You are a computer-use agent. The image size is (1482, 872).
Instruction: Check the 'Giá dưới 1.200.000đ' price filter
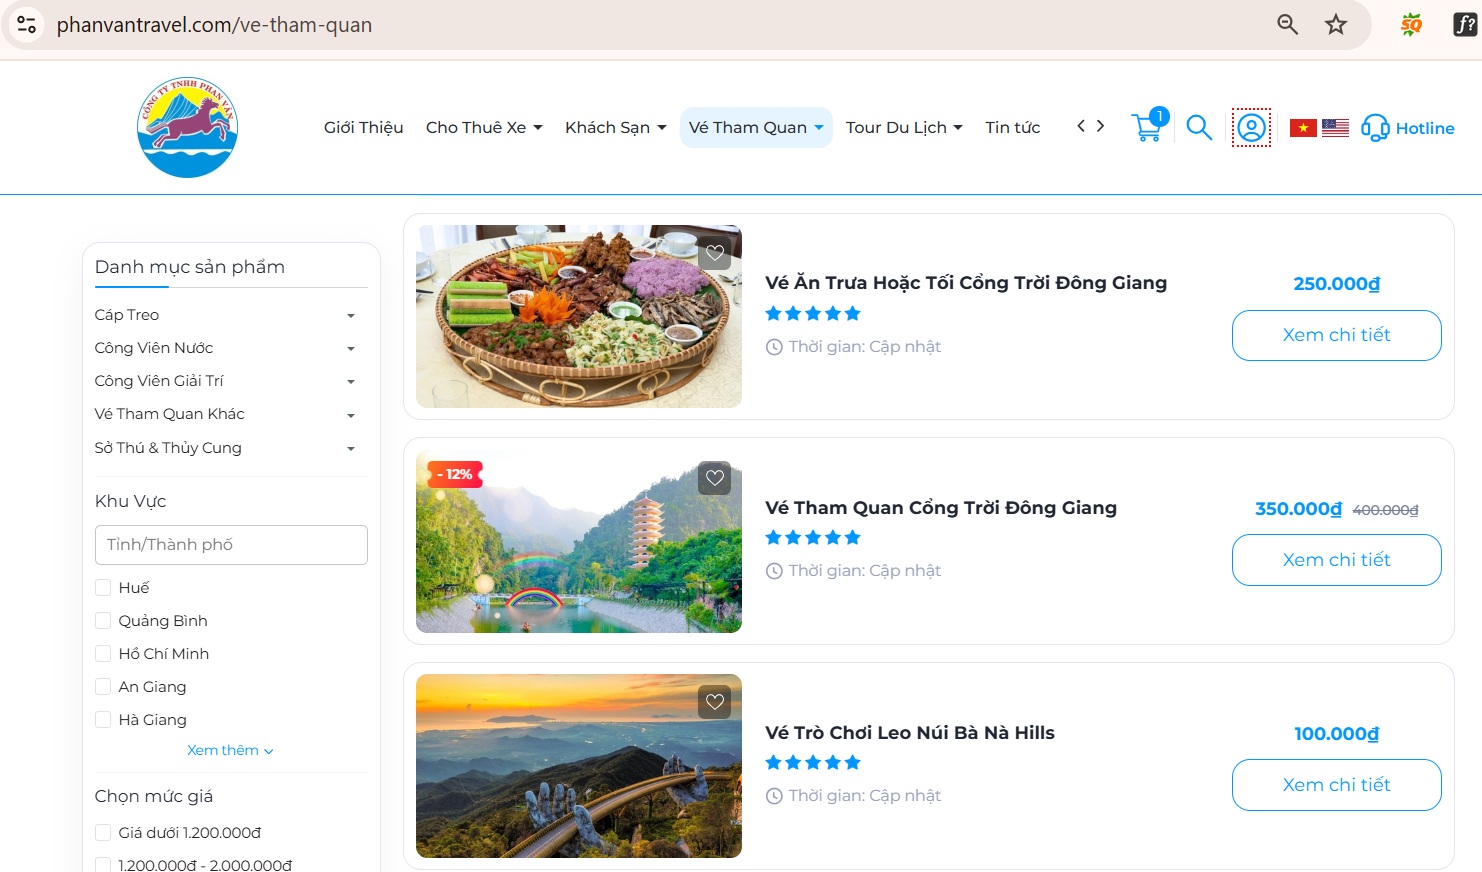[x=103, y=831]
